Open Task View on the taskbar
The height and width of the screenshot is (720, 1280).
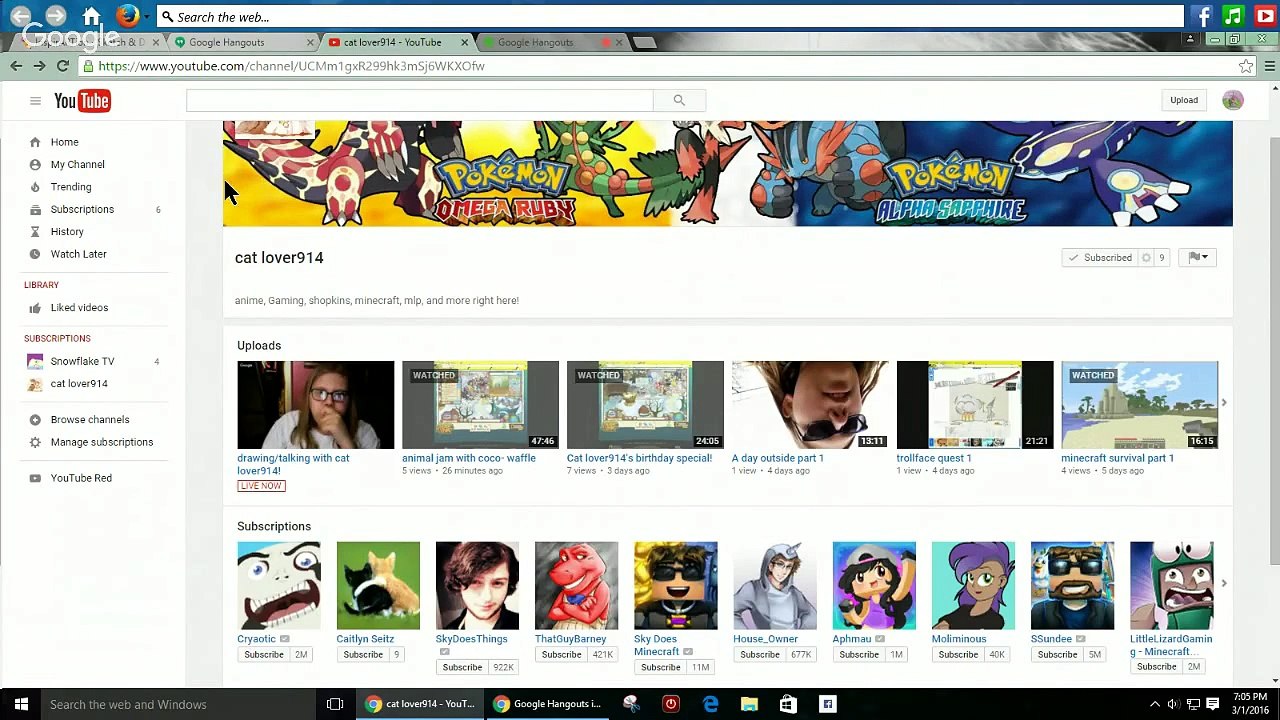coord(335,704)
